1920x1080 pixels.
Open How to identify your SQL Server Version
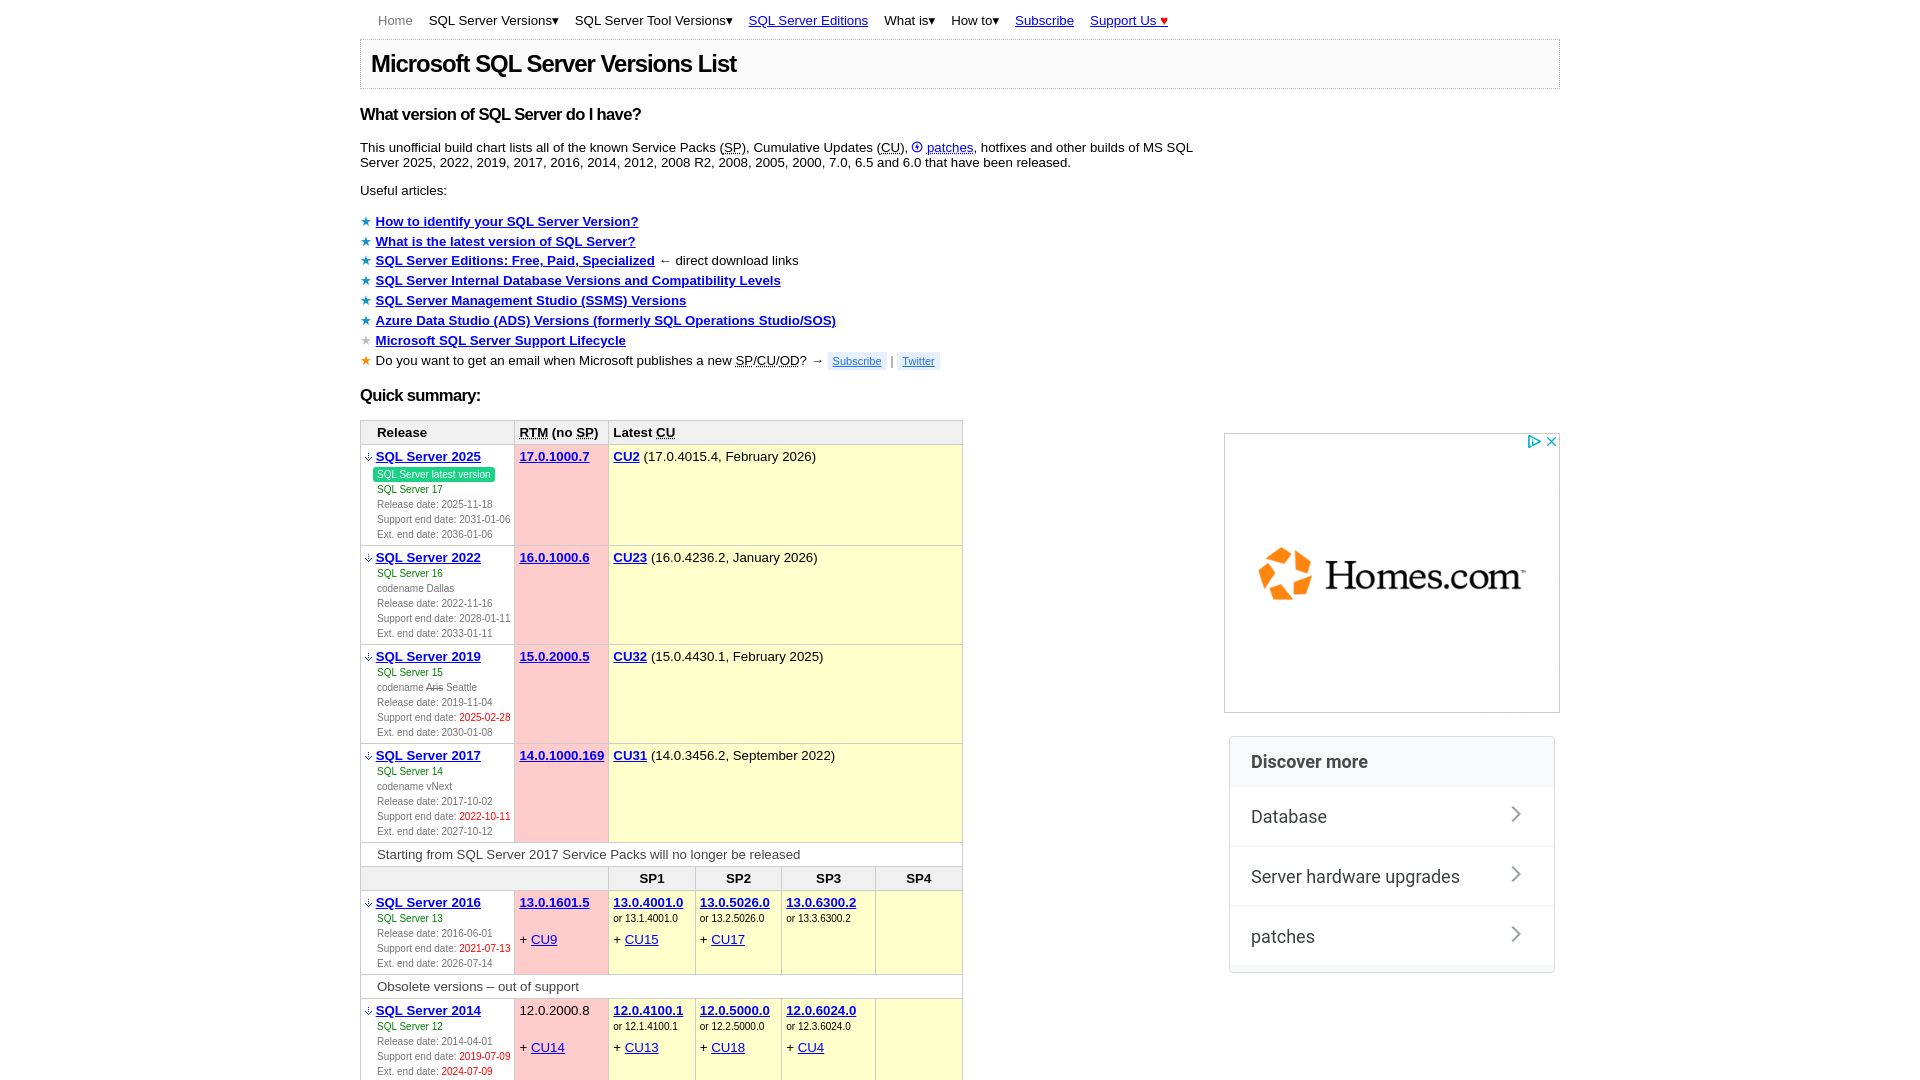(x=507, y=222)
